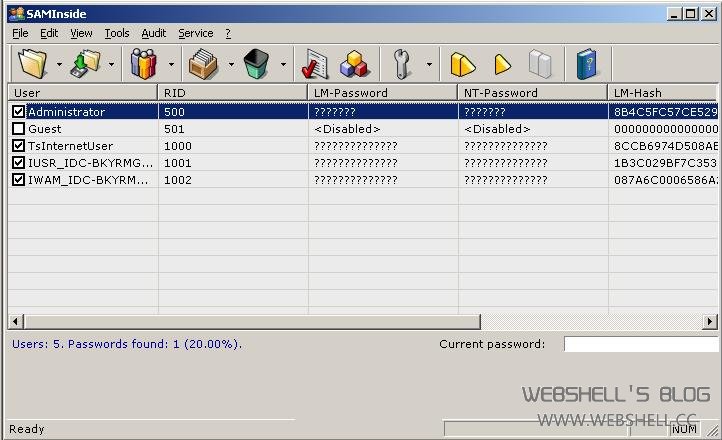Click the gray disabled stop icon

point(541,64)
